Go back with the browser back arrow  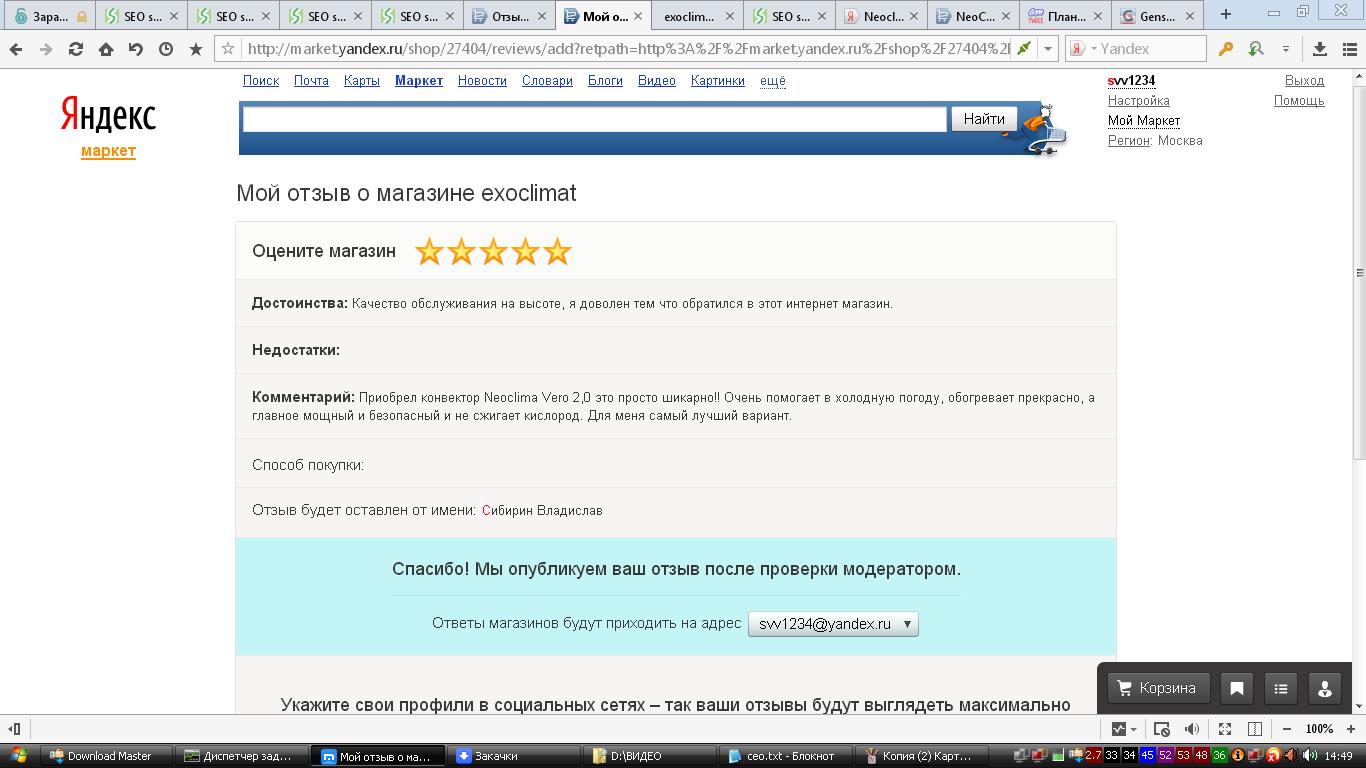point(16,49)
